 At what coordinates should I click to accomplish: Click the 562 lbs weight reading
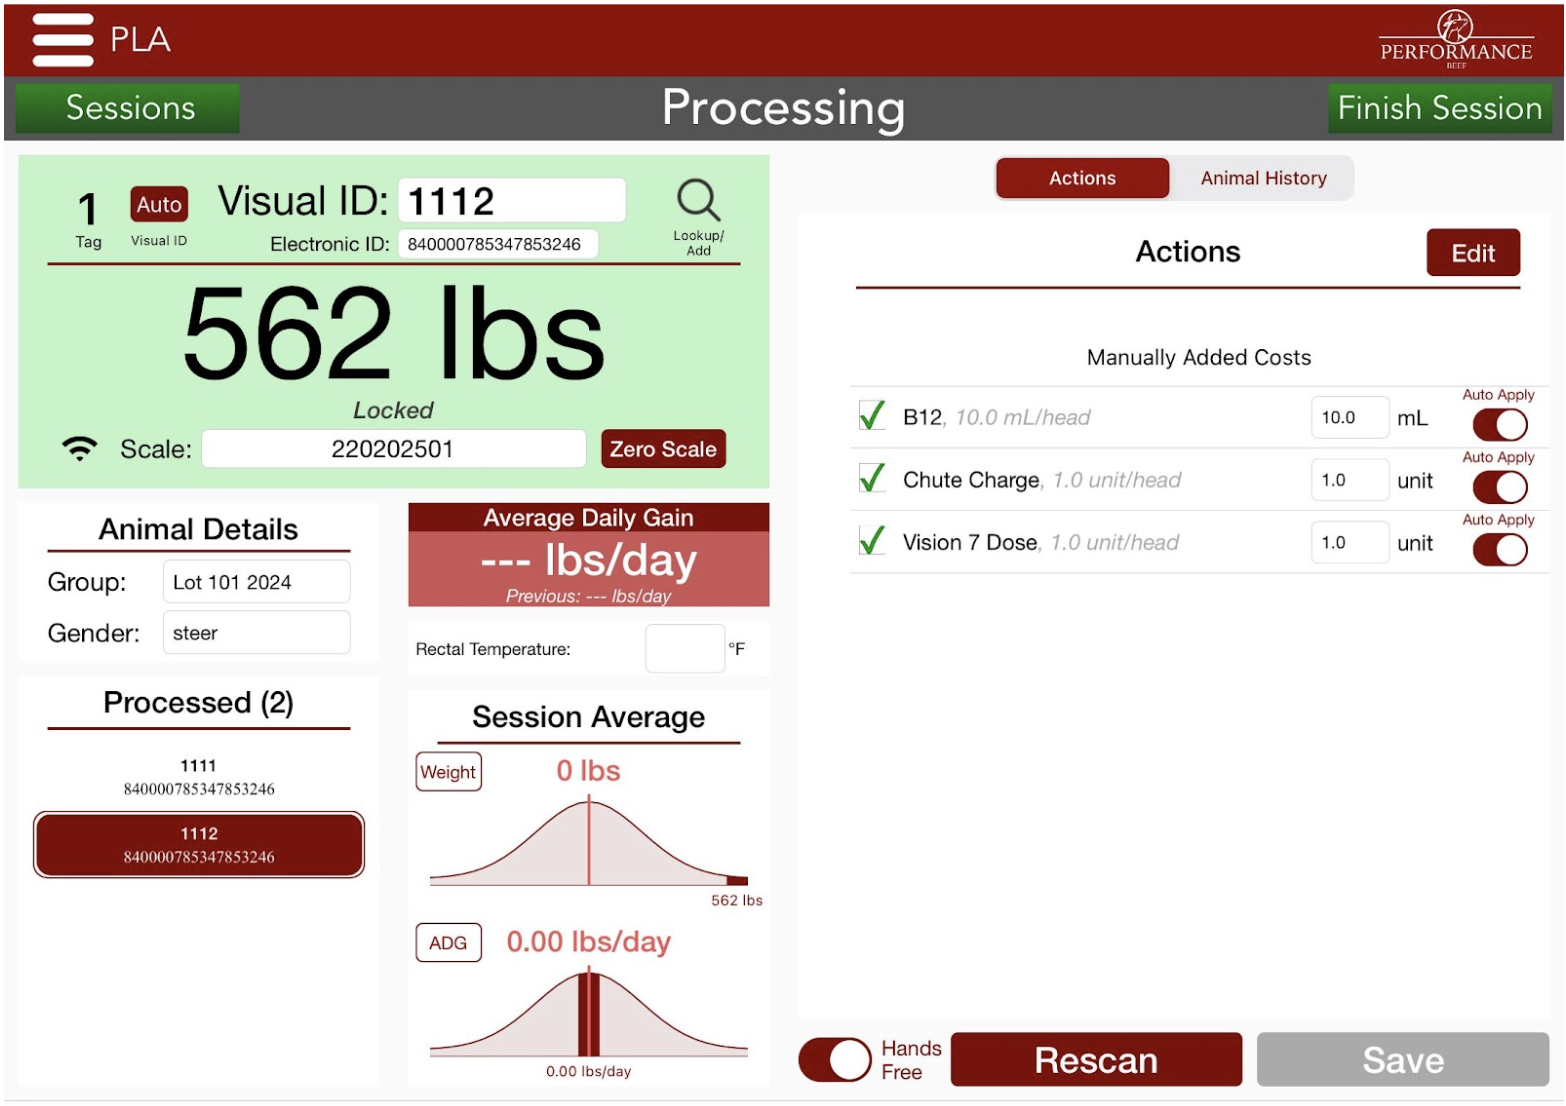pos(393,333)
